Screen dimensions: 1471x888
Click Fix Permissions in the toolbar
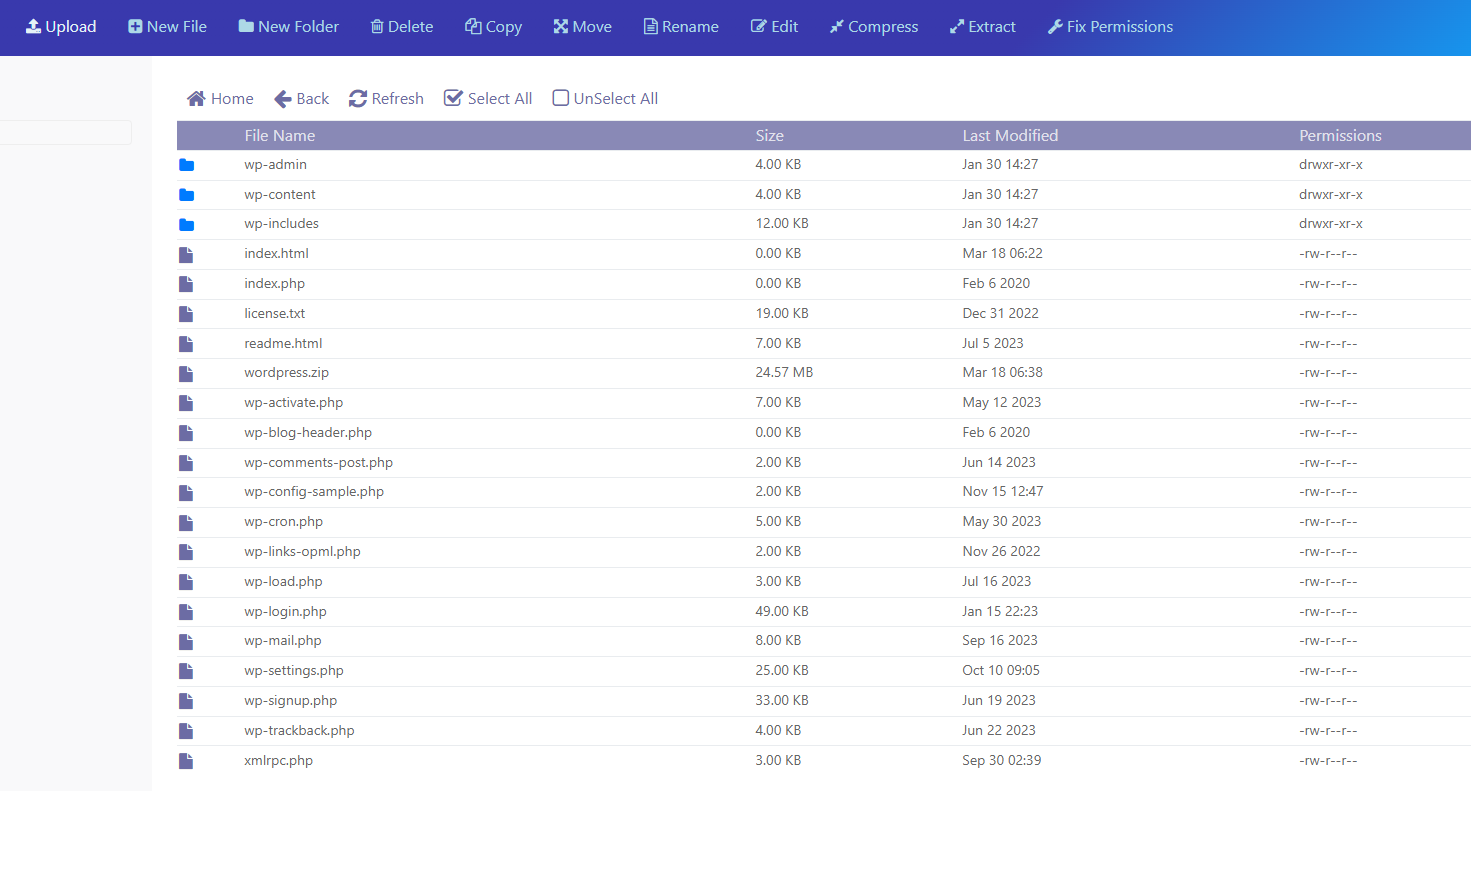pyautogui.click(x=1110, y=27)
